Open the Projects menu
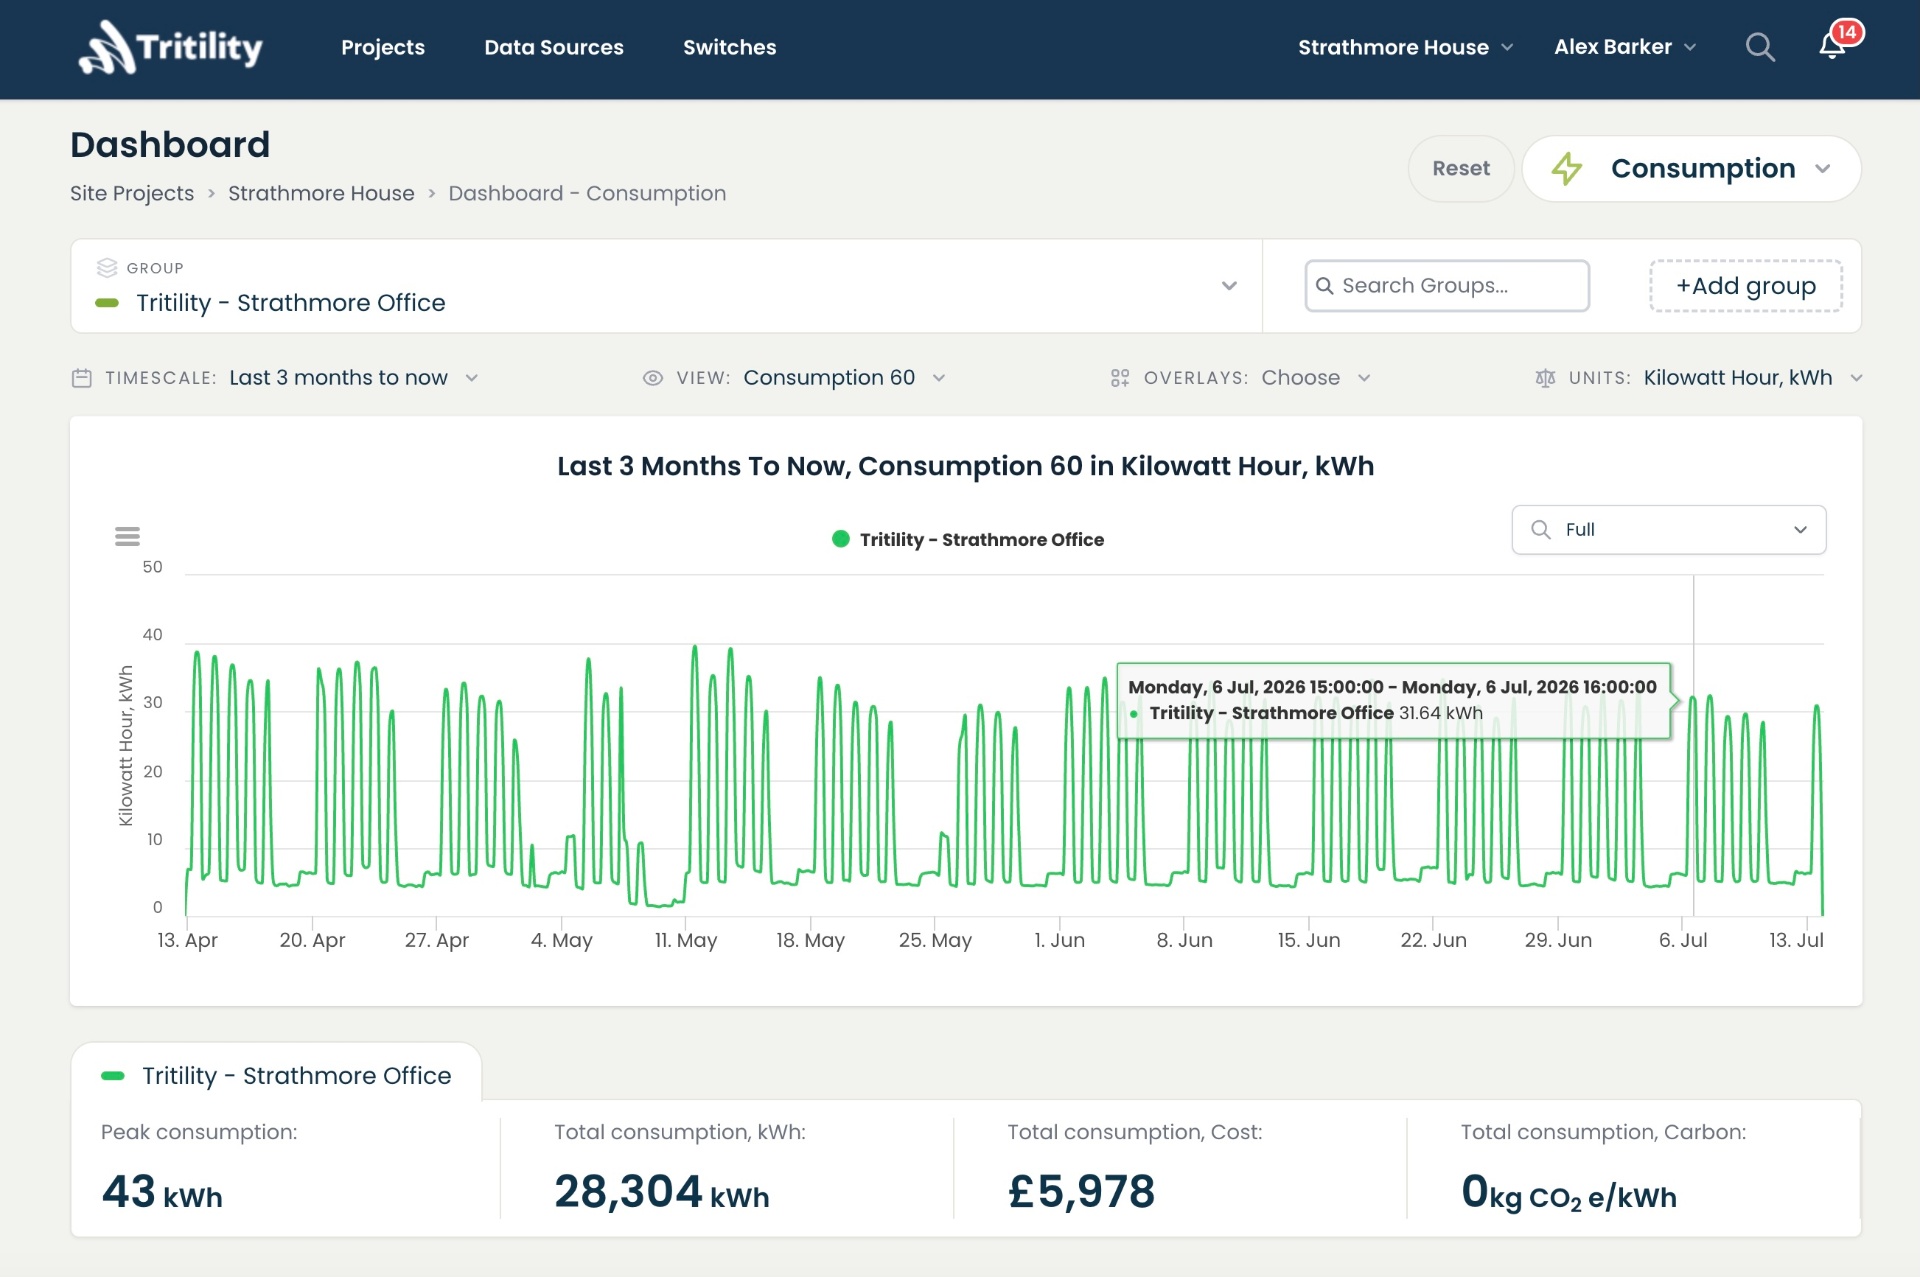The height and width of the screenshot is (1277, 1920). click(x=383, y=47)
